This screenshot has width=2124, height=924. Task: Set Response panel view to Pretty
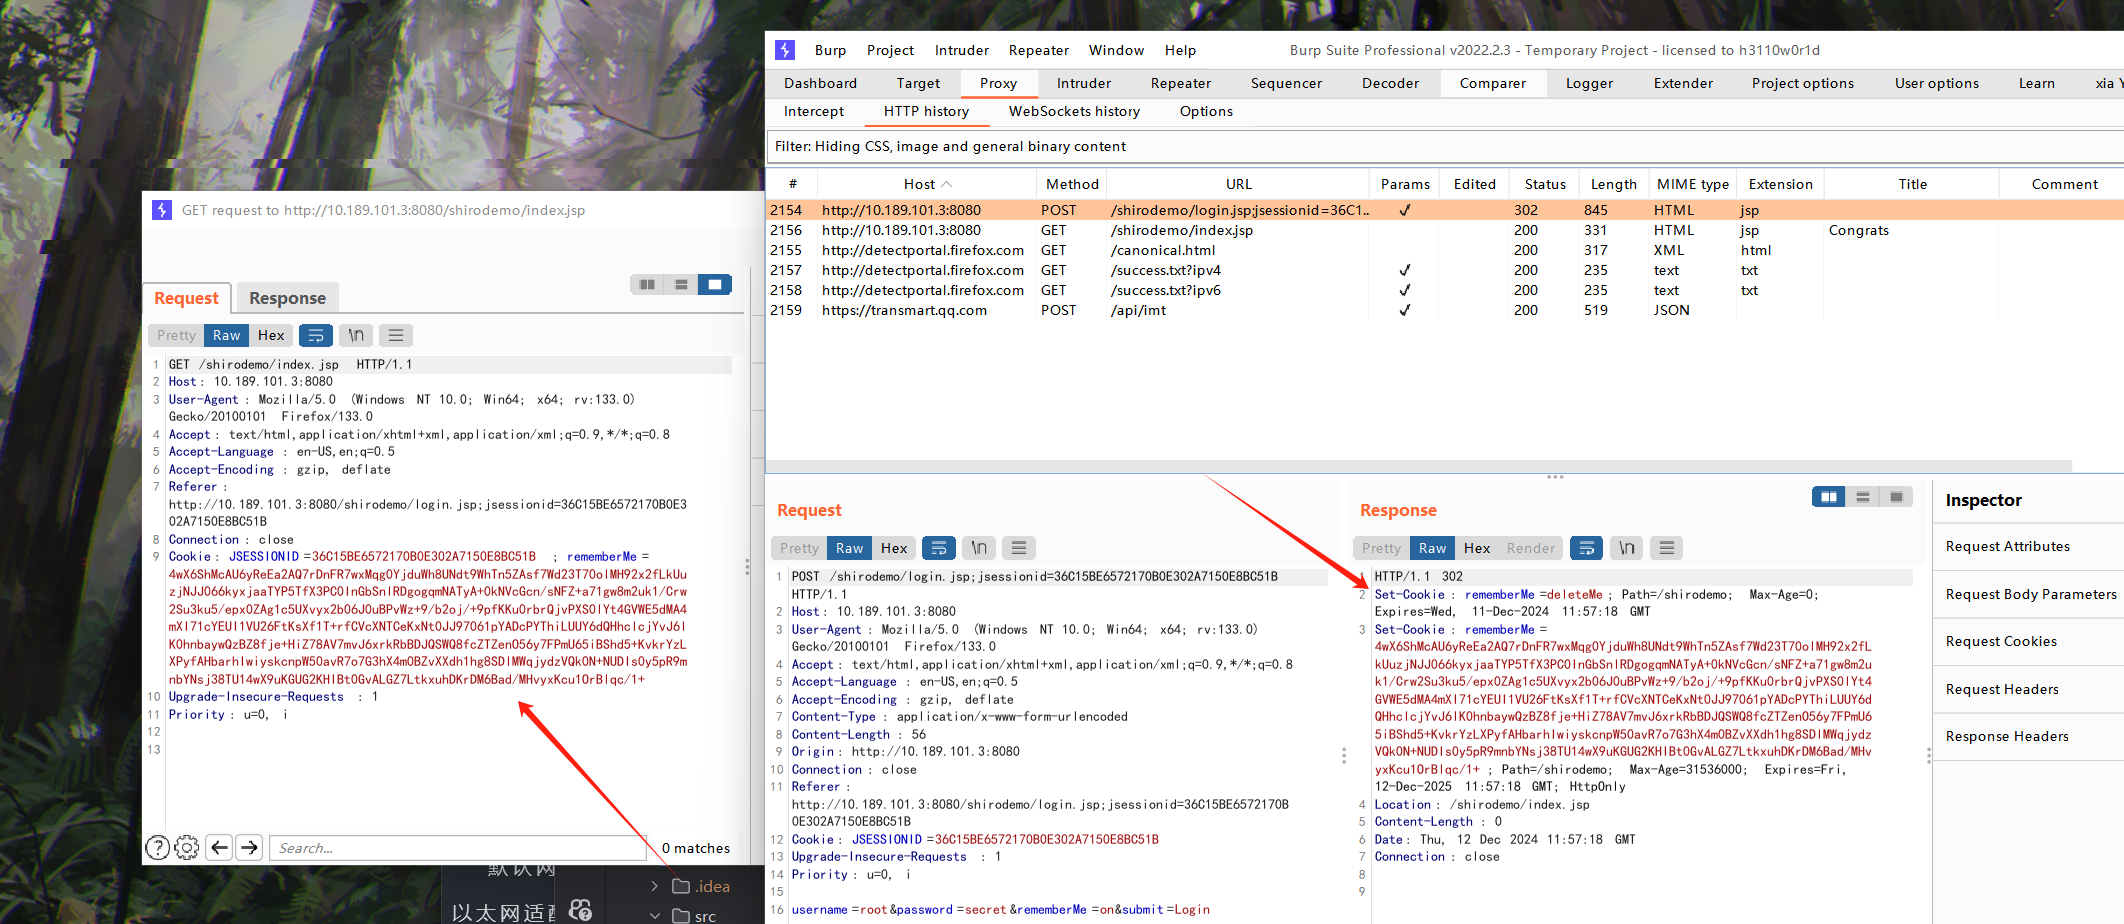[1382, 548]
